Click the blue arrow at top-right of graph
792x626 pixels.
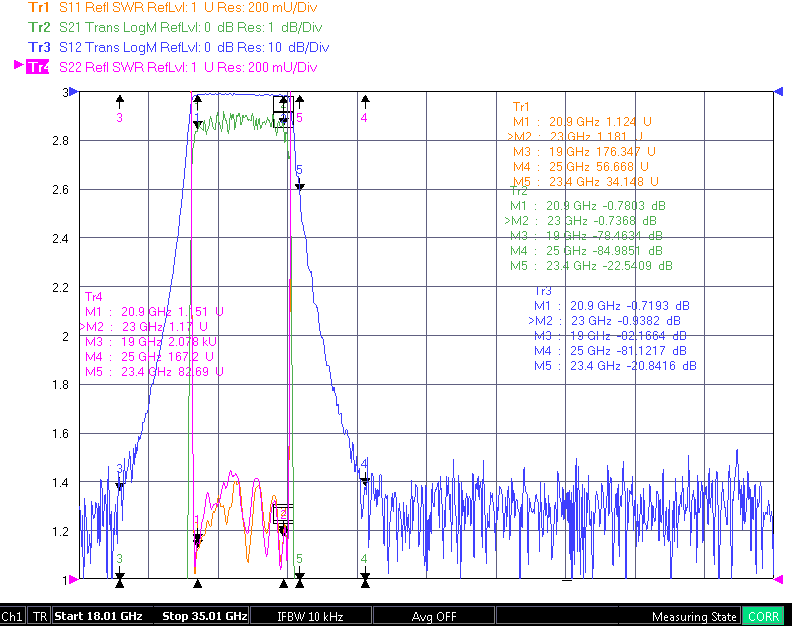[779, 91]
